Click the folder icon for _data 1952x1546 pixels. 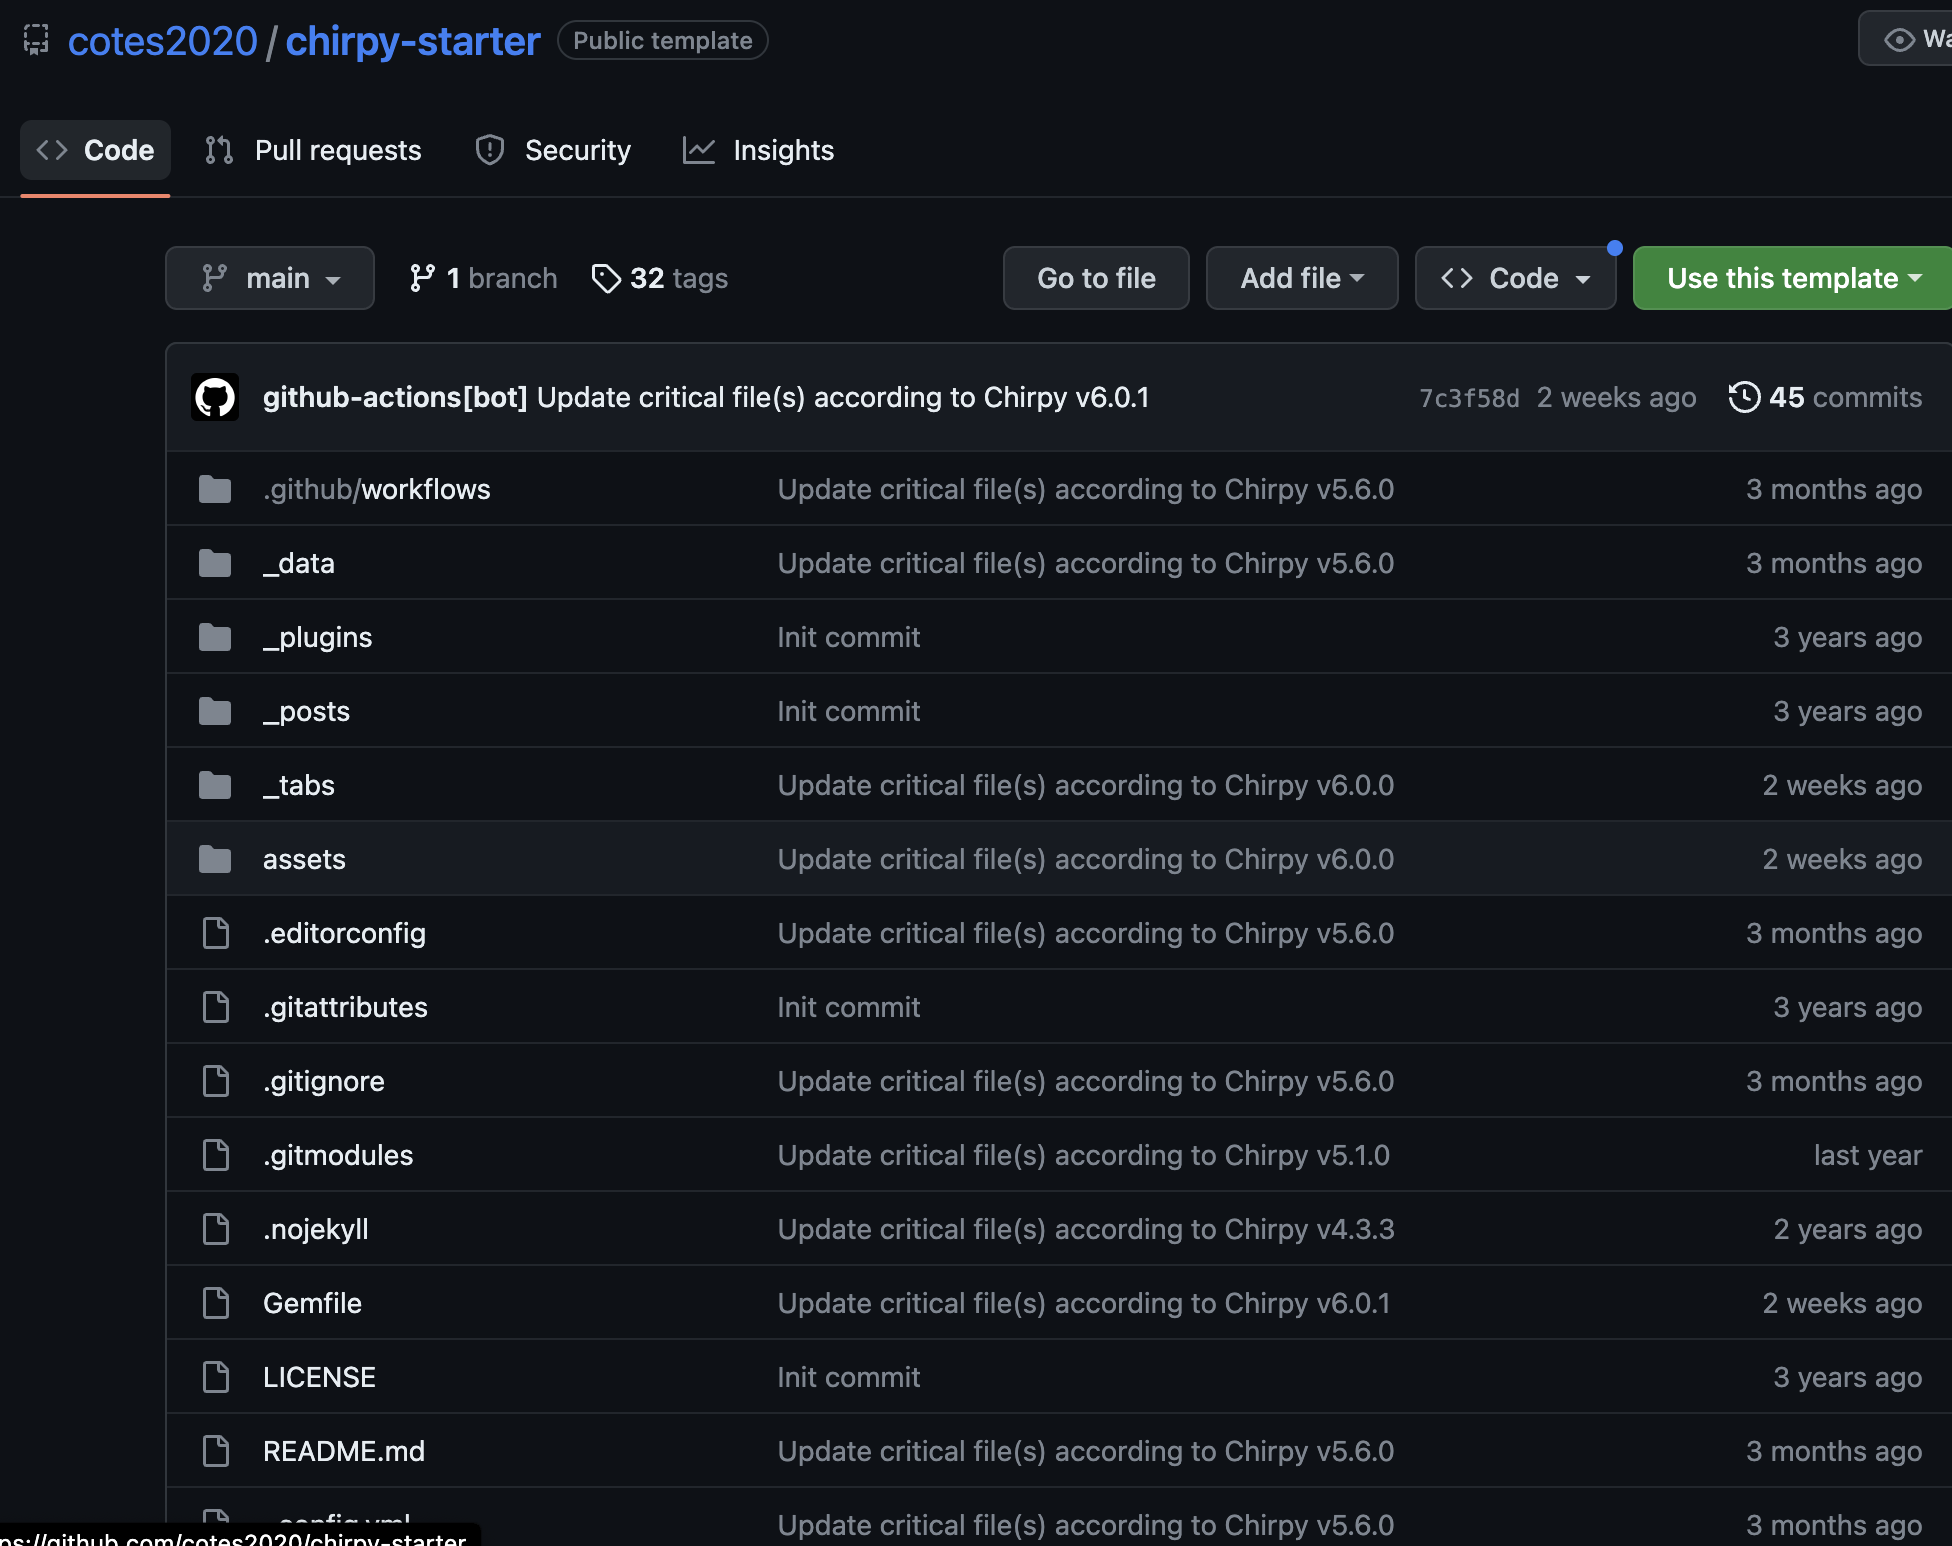click(215, 563)
